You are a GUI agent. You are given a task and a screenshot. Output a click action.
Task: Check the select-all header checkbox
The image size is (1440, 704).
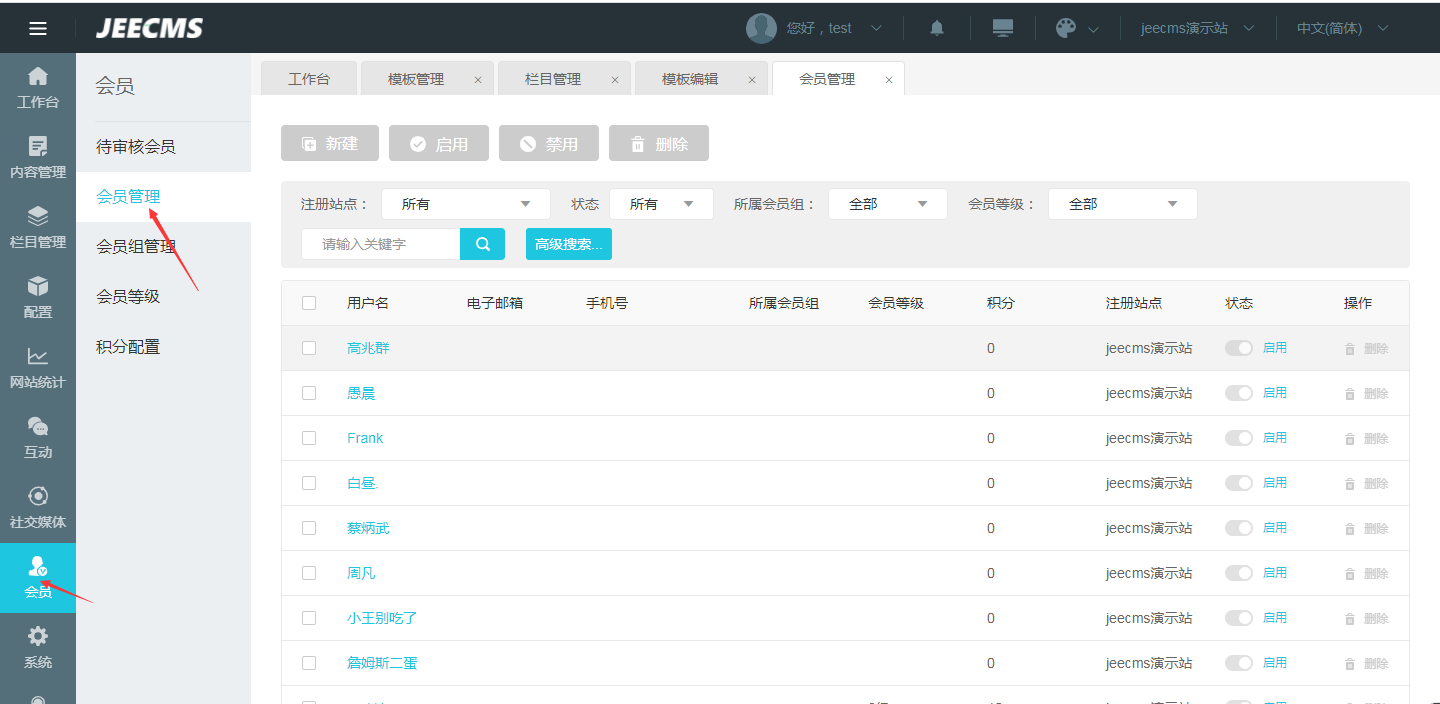click(x=309, y=303)
